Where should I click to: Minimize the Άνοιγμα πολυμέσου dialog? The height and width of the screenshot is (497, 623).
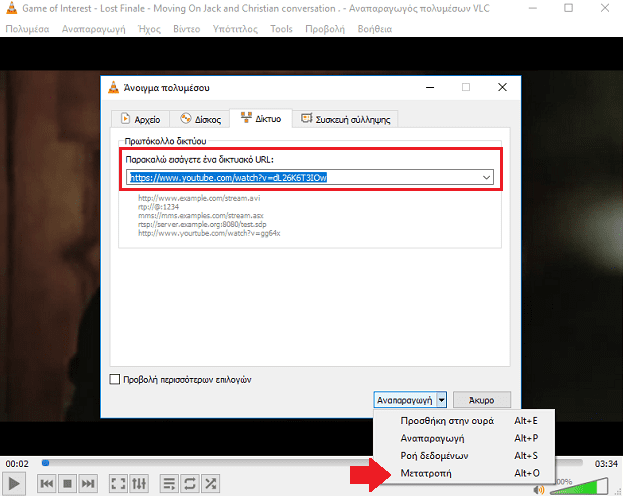[430, 87]
